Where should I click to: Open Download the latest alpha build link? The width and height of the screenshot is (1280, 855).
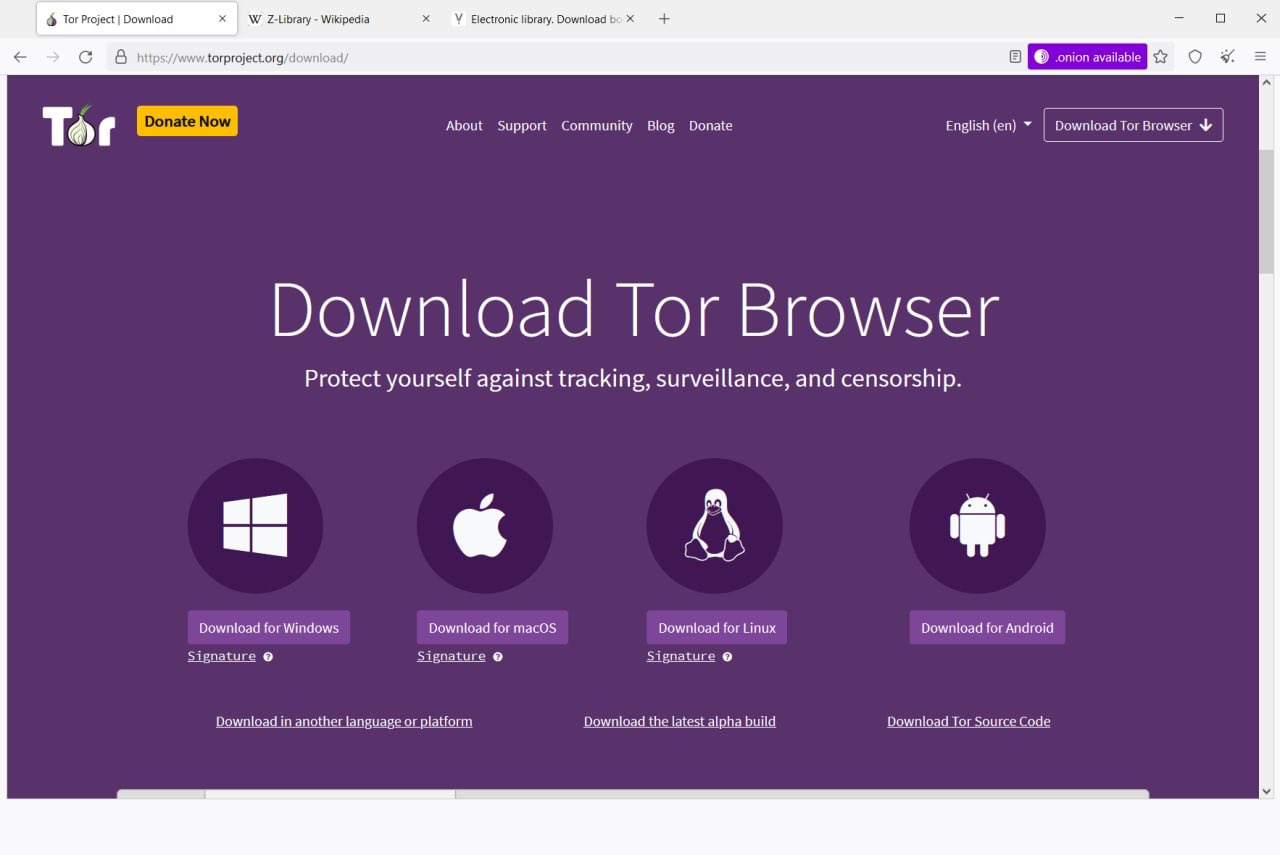pos(680,721)
